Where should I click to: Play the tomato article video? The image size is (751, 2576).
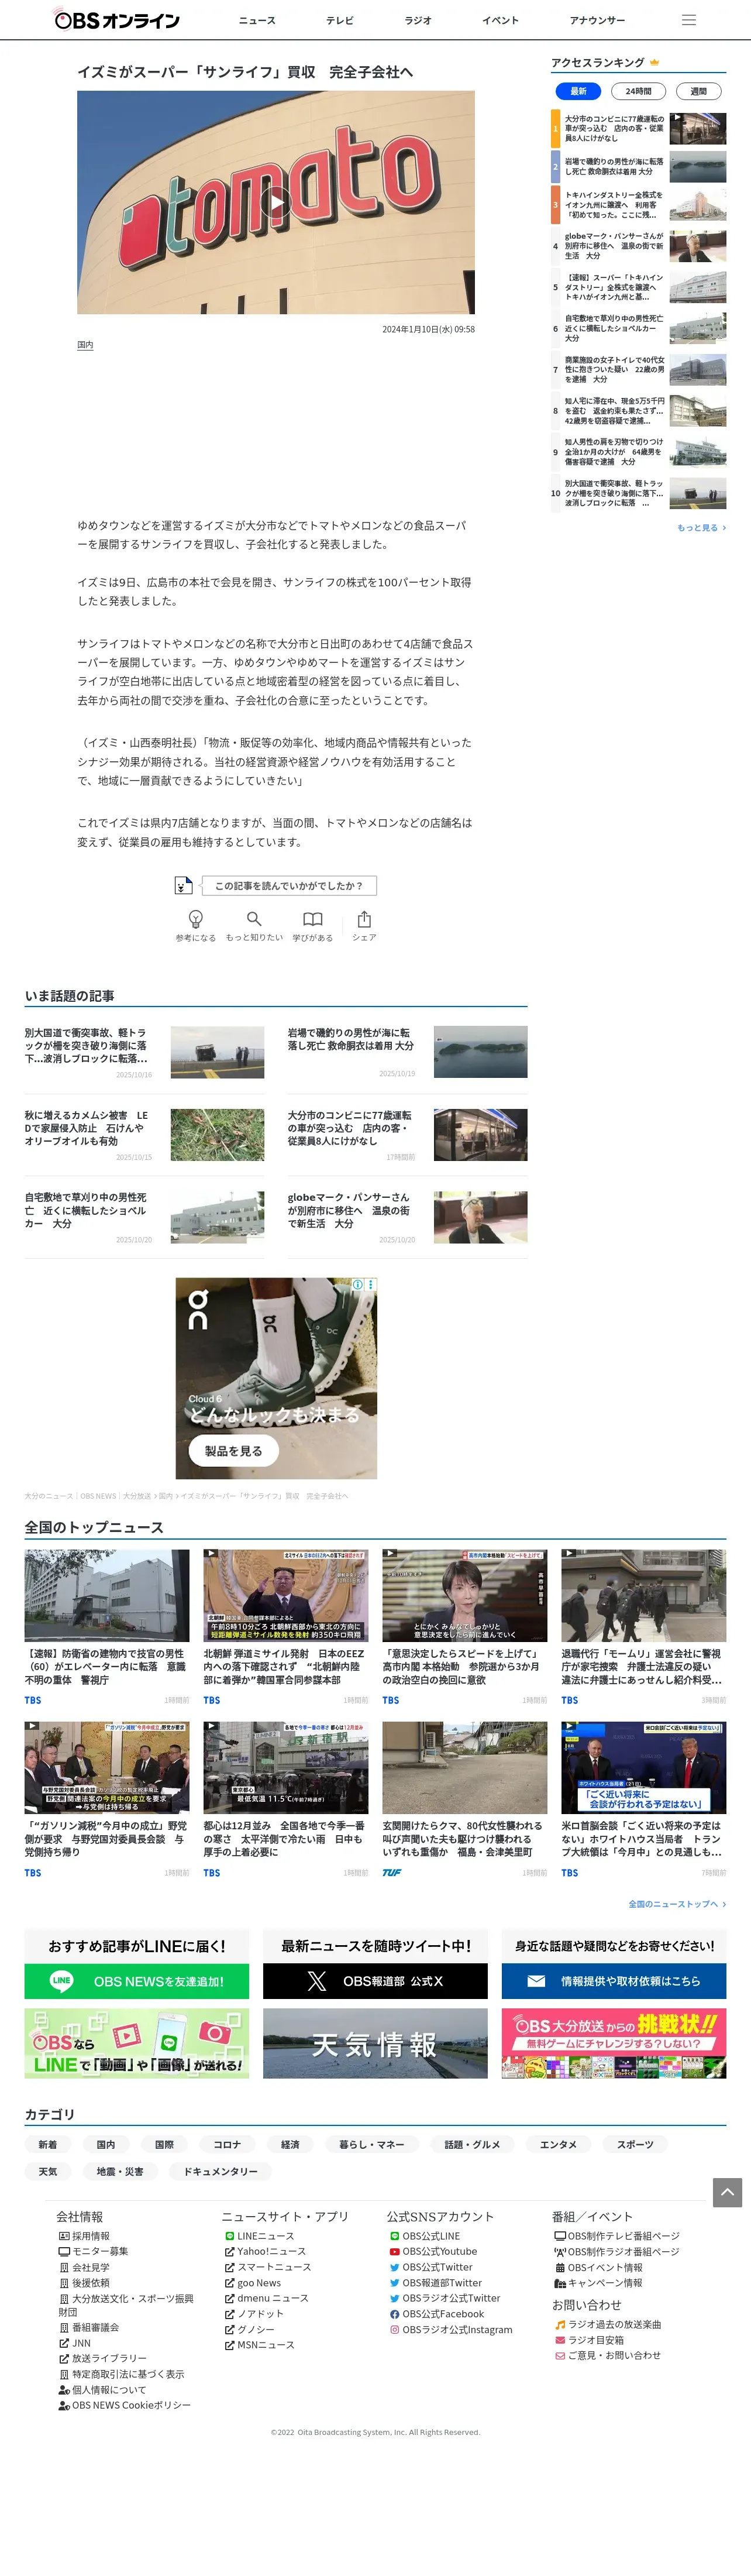tap(276, 203)
